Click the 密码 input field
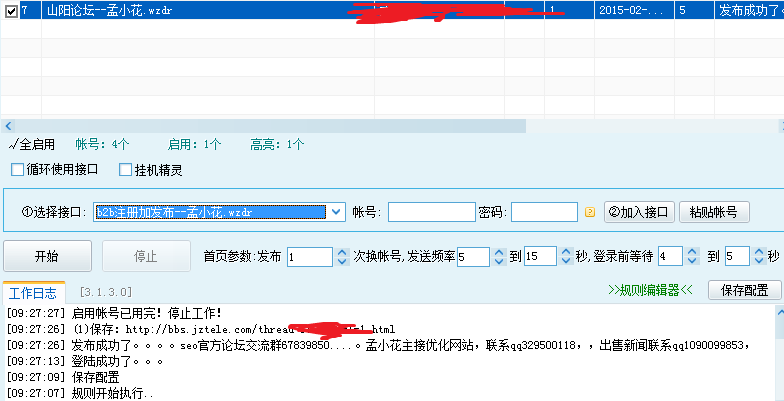 tap(544, 212)
